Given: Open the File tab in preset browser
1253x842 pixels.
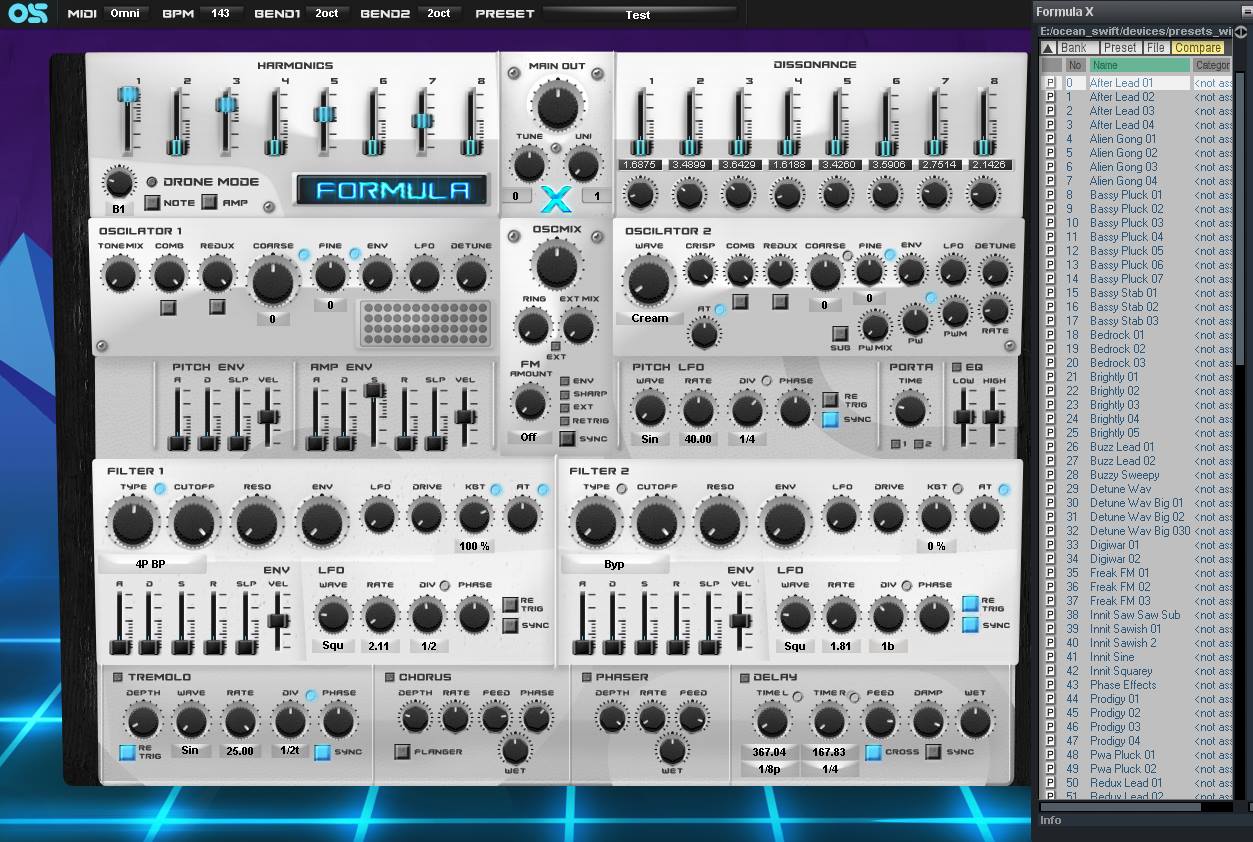Looking at the screenshot, I should tap(1156, 48).
